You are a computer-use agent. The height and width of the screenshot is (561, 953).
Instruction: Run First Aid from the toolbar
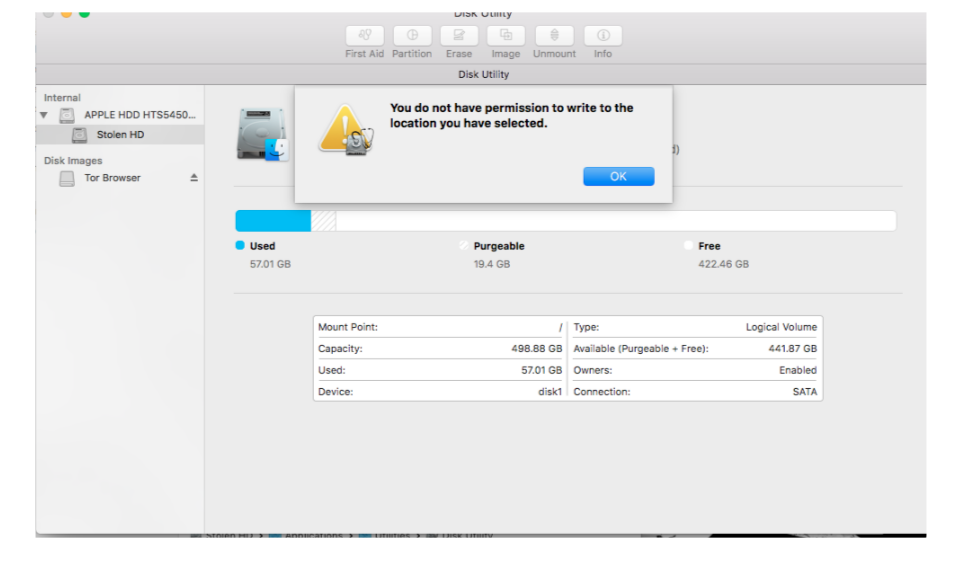pos(364,36)
